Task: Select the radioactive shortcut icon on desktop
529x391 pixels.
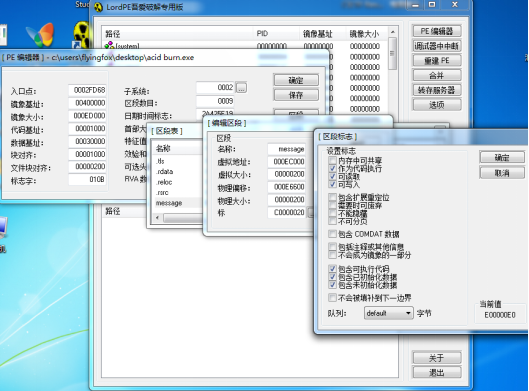Action: (x=81, y=35)
